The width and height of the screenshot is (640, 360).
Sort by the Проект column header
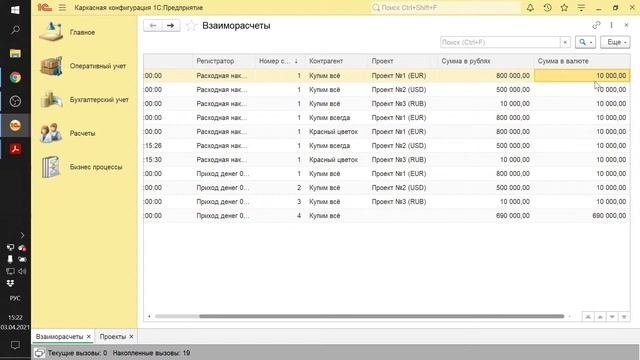click(x=403, y=61)
